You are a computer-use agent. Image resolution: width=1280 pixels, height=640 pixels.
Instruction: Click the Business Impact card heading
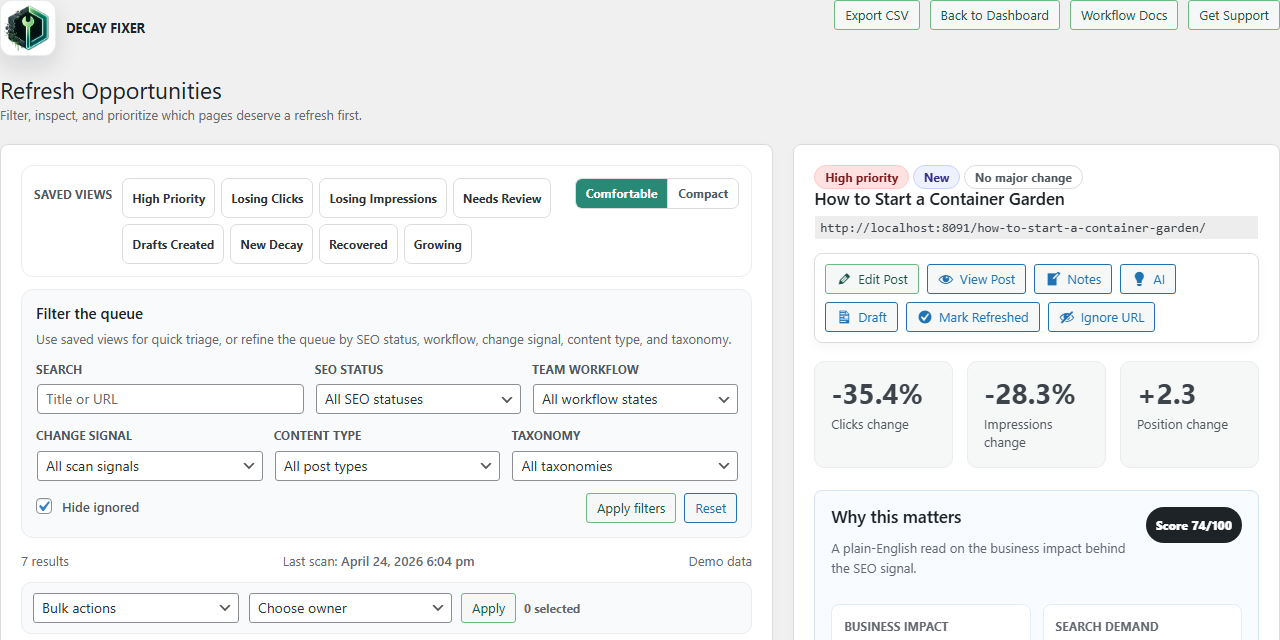click(896, 627)
